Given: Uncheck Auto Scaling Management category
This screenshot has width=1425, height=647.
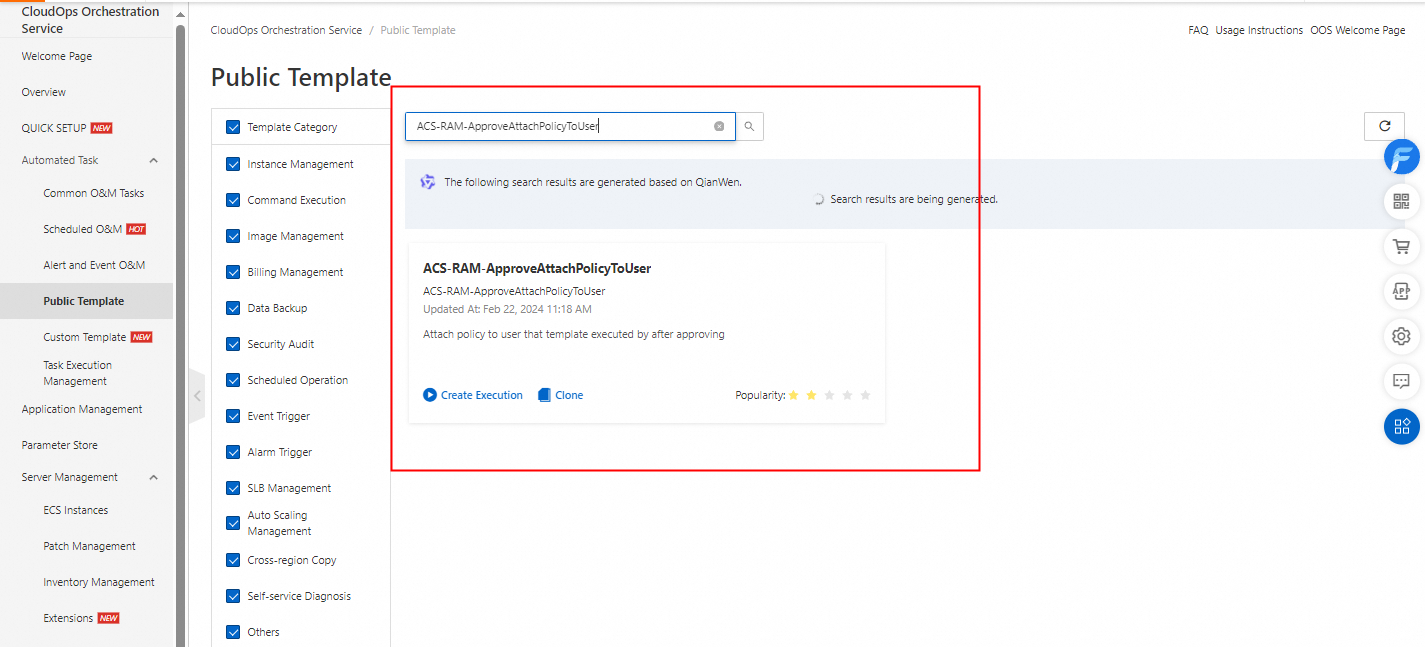Looking at the screenshot, I should click(x=233, y=523).
